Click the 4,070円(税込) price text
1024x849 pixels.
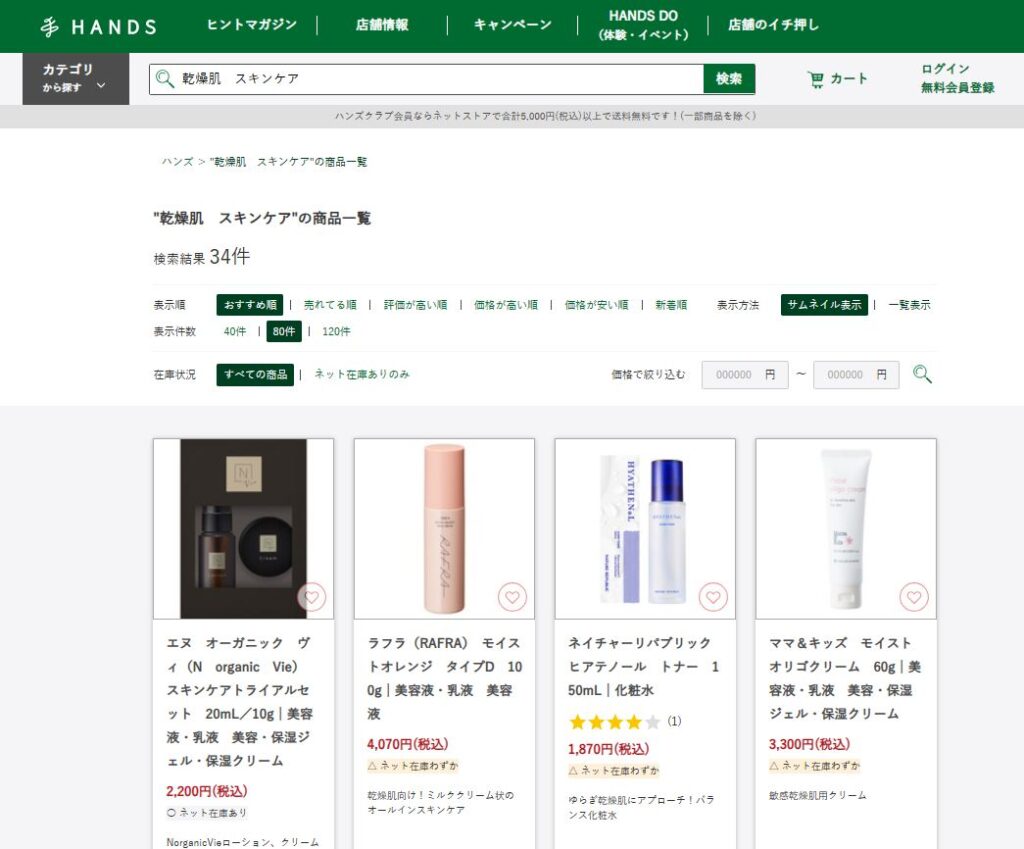[408, 745]
